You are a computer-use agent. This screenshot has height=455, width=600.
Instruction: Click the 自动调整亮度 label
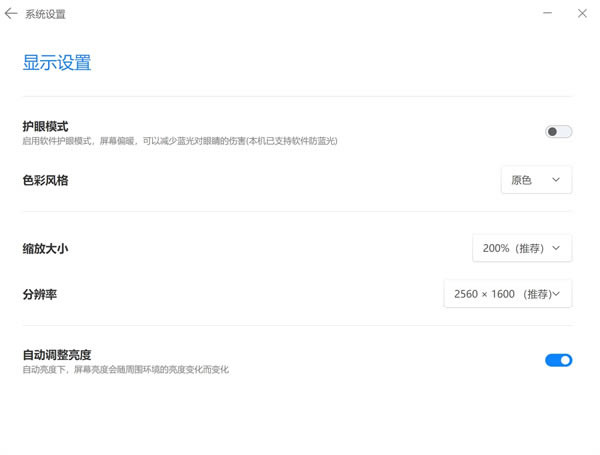[57, 355]
